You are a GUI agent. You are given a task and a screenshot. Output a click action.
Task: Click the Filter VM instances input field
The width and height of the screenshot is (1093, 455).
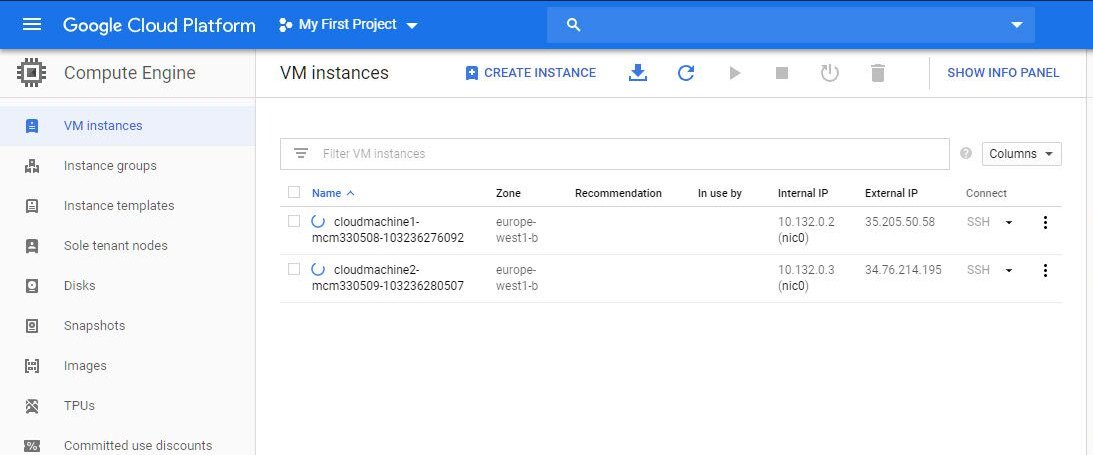click(x=615, y=154)
